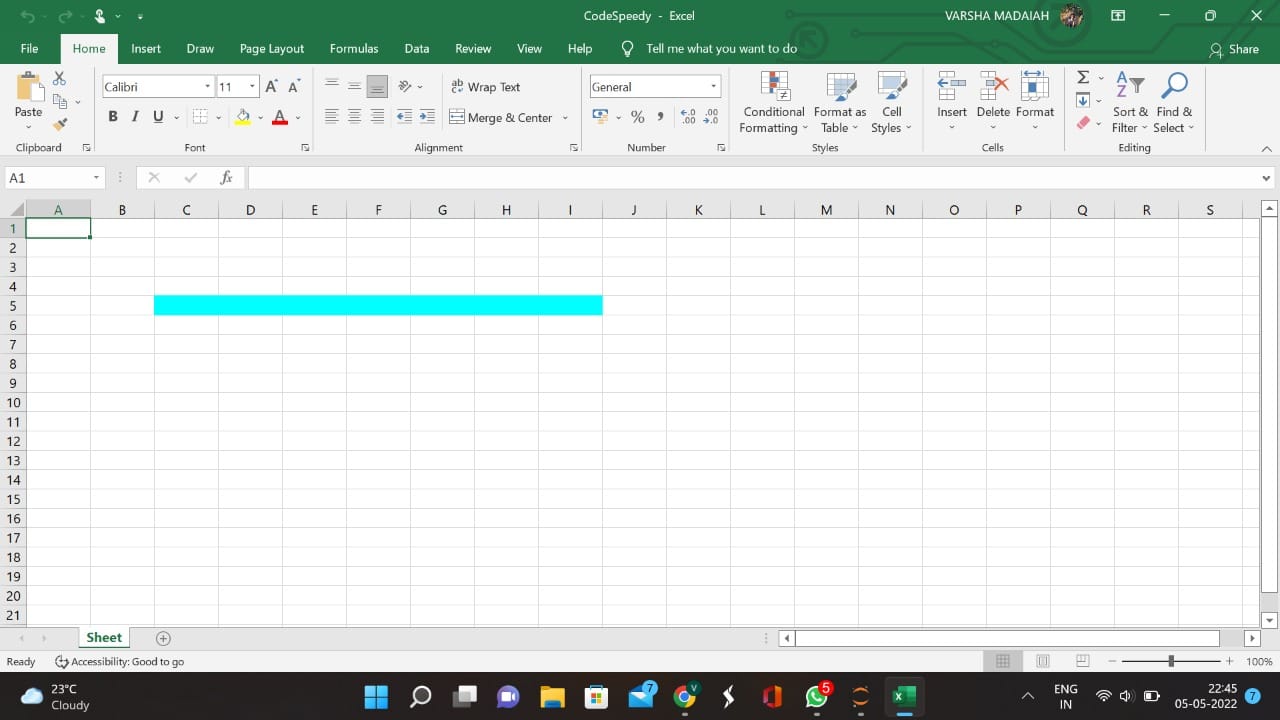Open the Calibri font name dropdown
Screen dimensions: 1280x720
pyautogui.click(x=207, y=87)
